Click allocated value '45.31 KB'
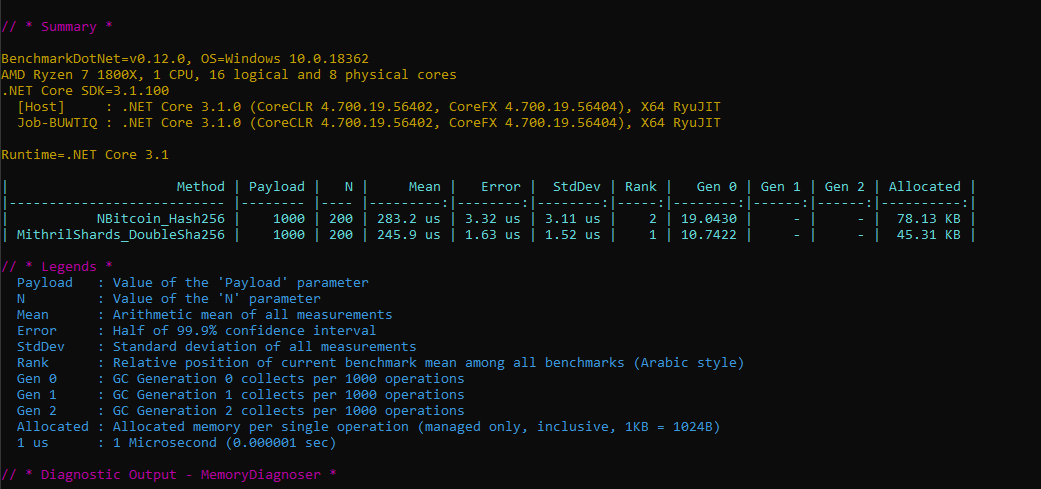 pyautogui.click(x=929, y=234)
